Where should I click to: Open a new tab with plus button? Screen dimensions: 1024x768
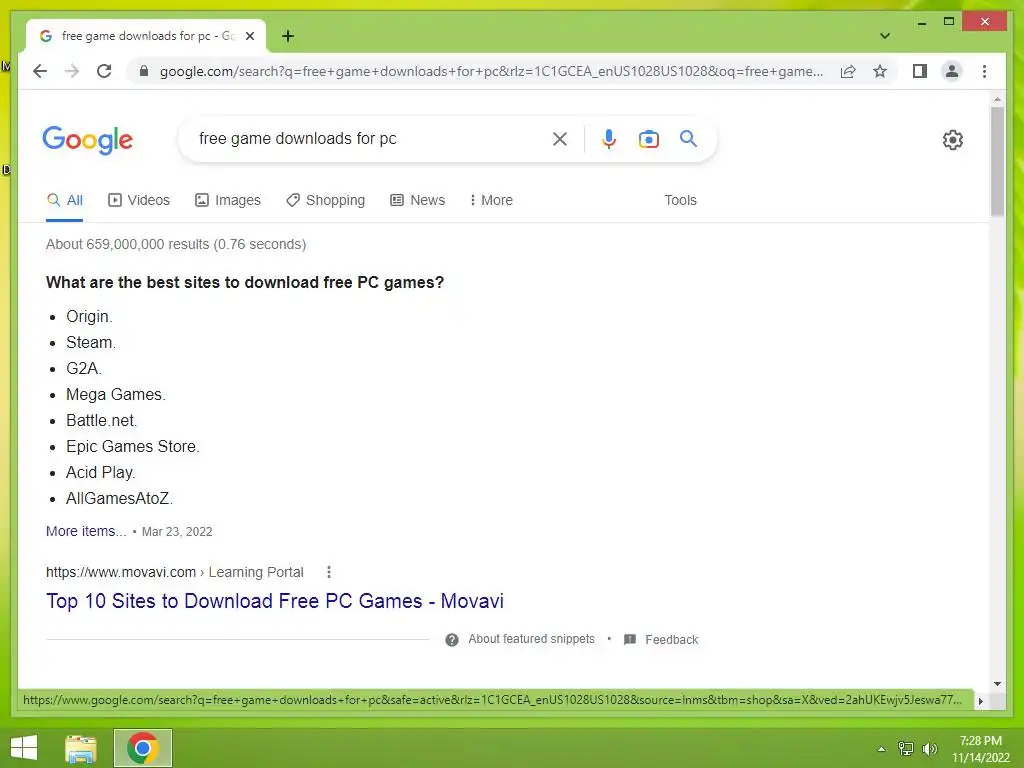[x=288, y=36]
